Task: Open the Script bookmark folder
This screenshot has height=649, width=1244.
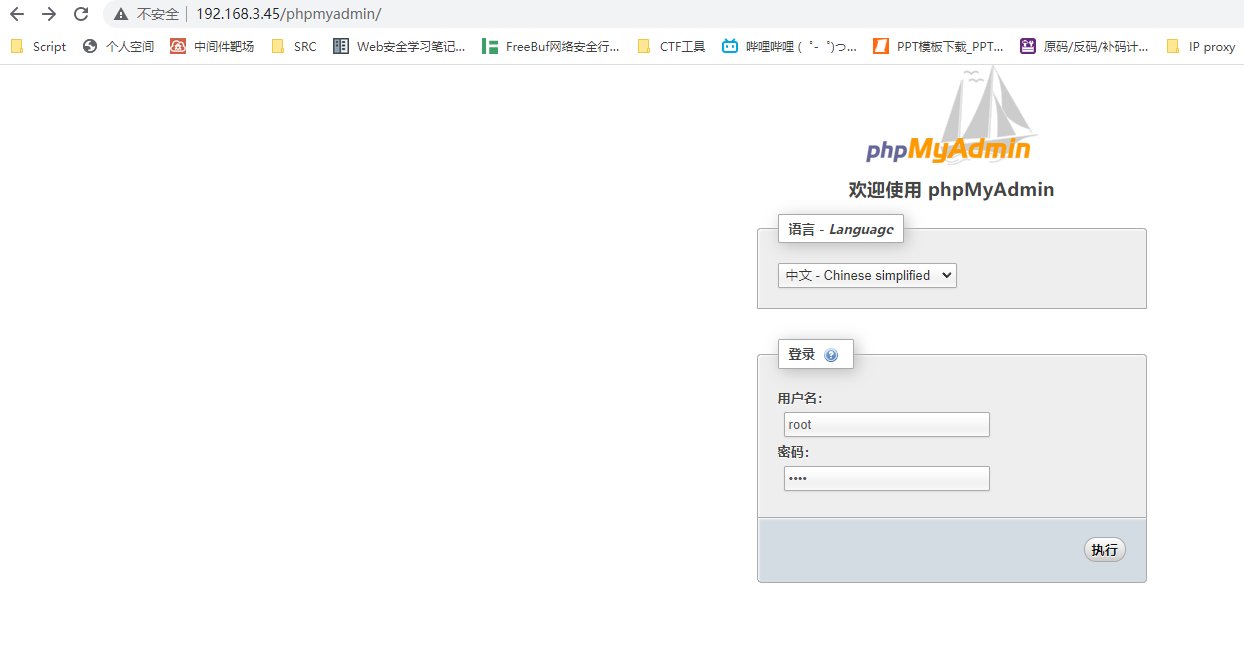Action: click(38, 46)
